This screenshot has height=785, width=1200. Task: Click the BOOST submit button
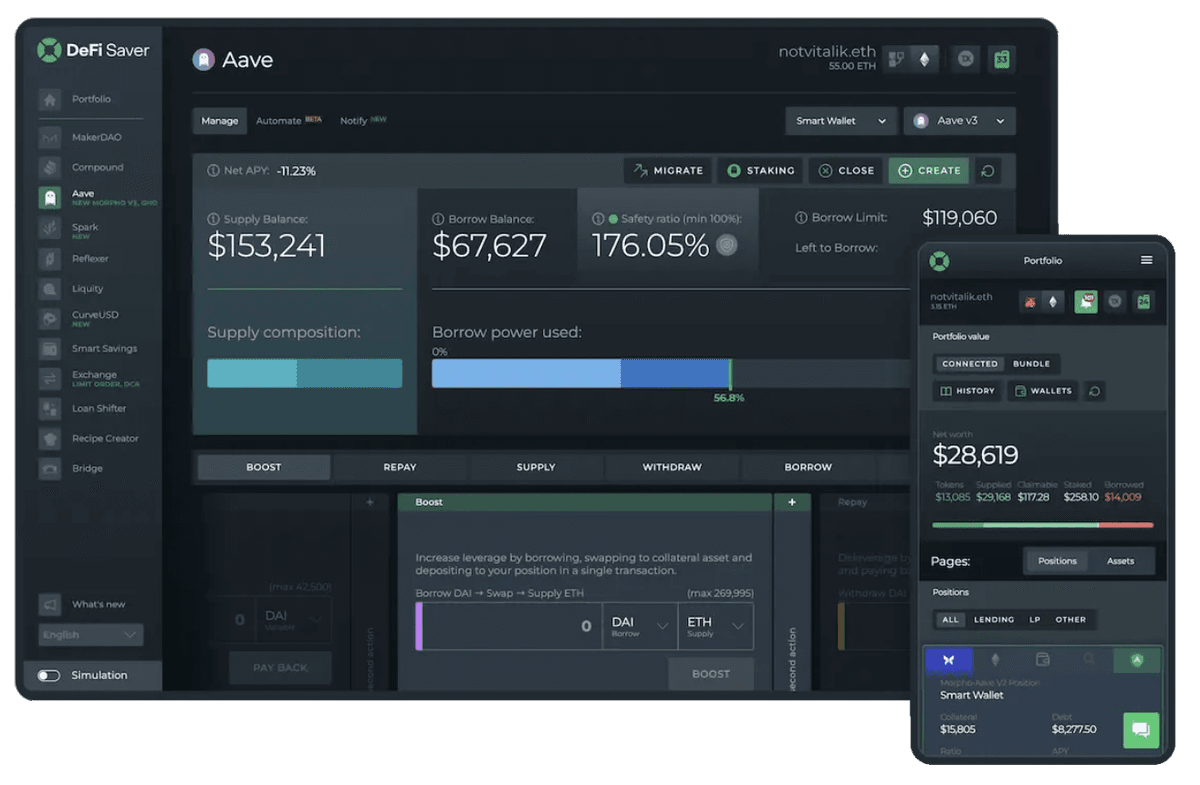[711, 674]
